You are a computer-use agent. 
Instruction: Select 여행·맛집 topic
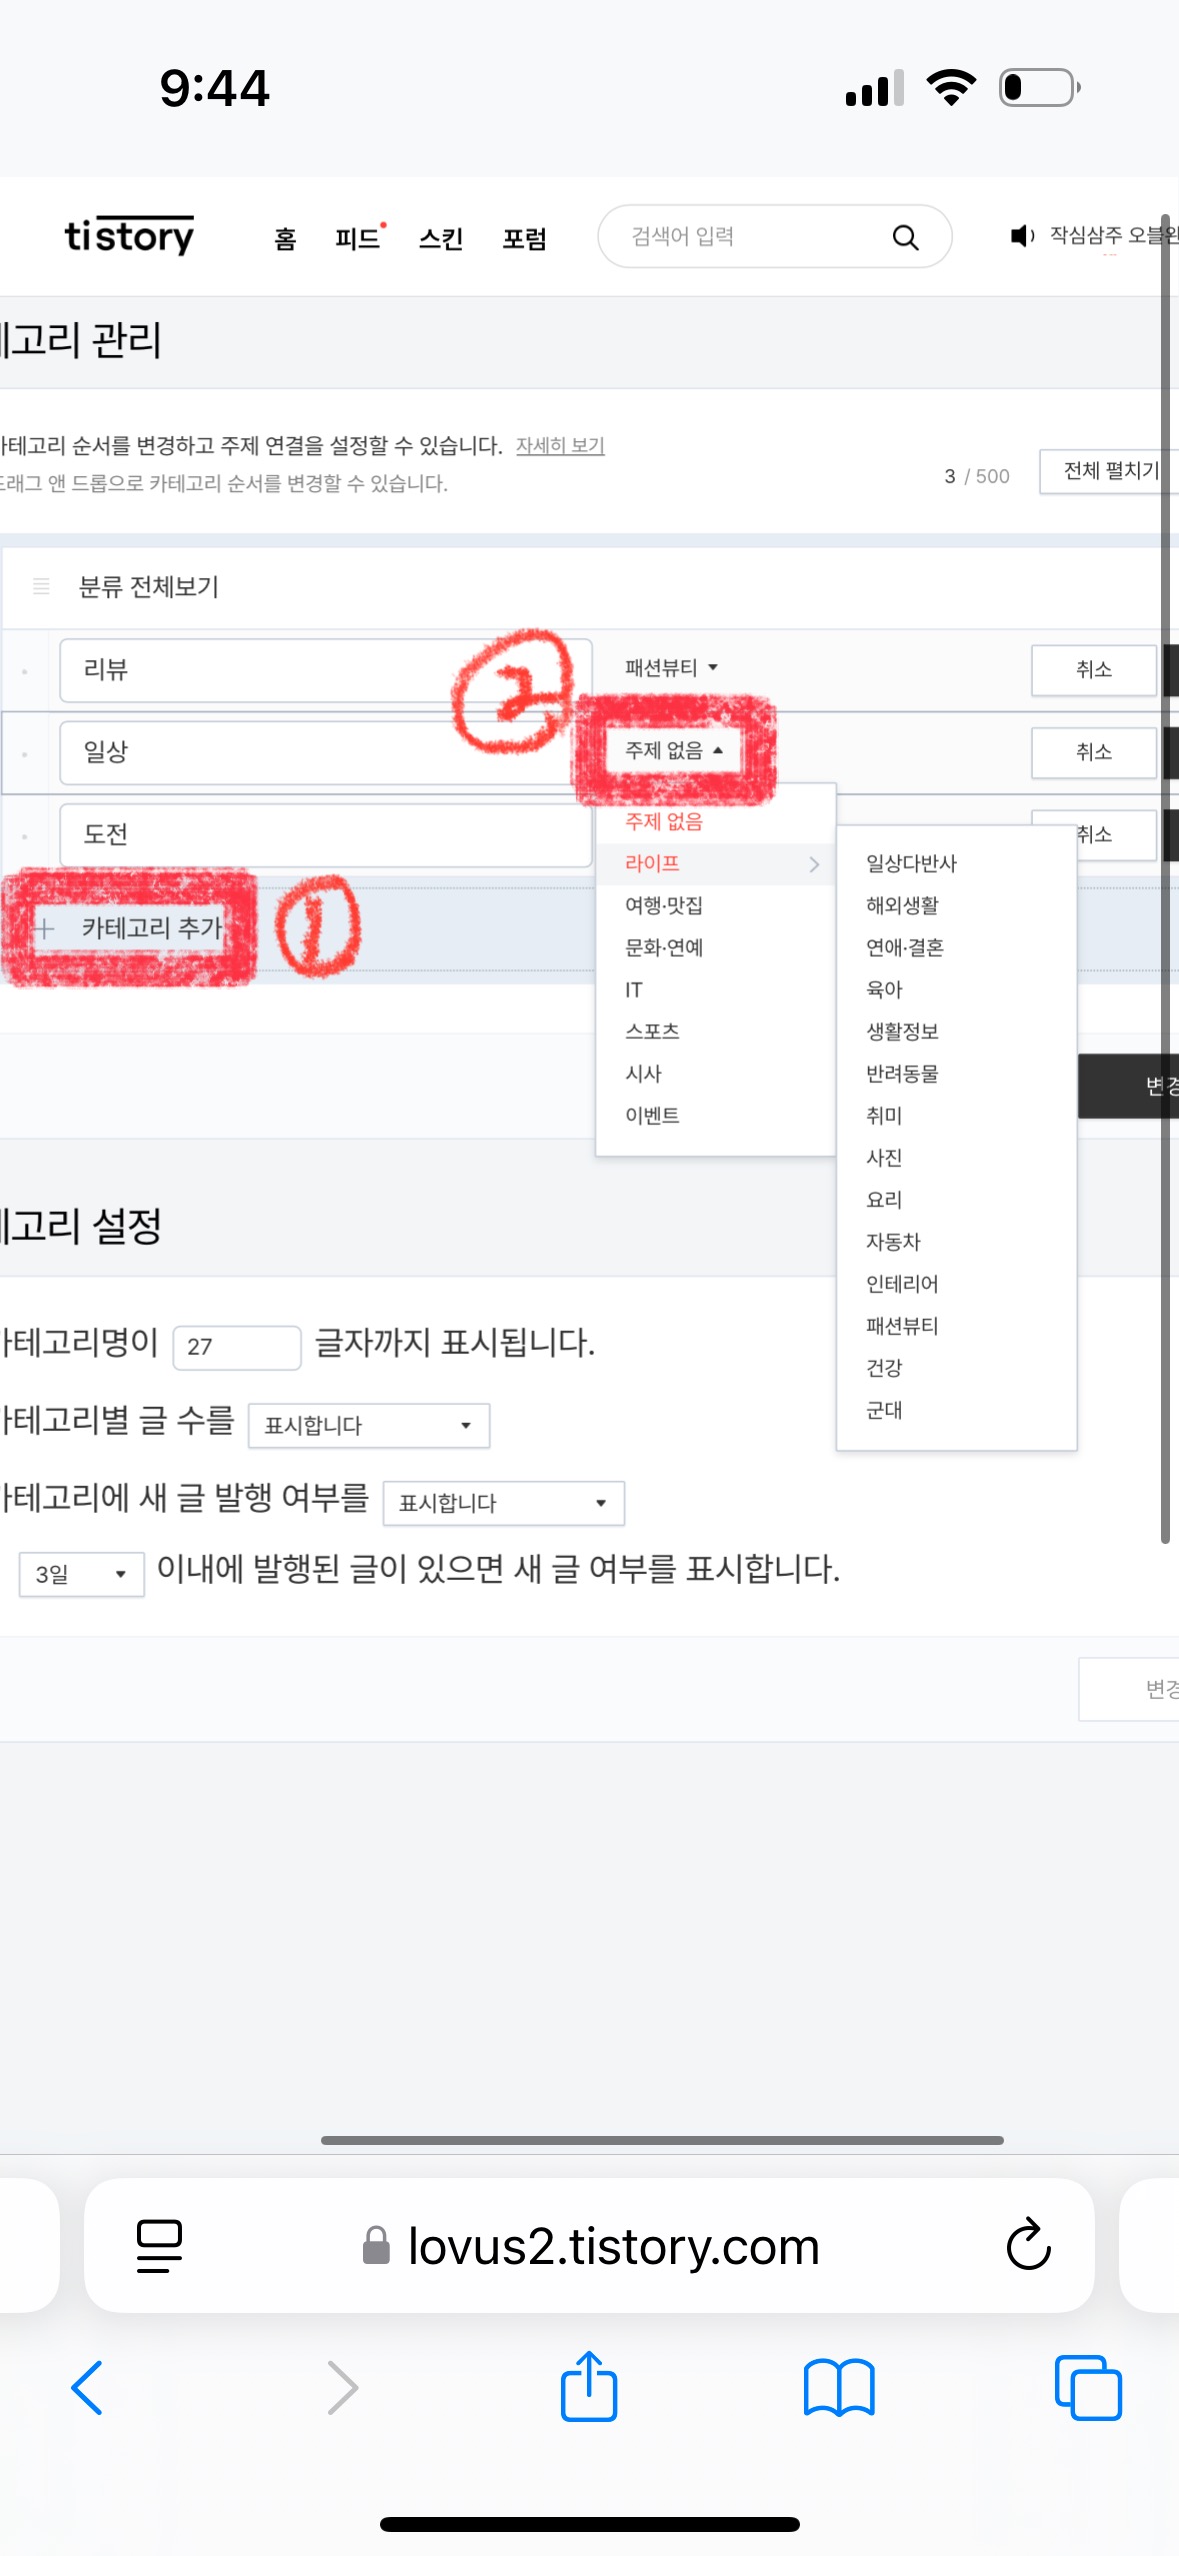664,906
